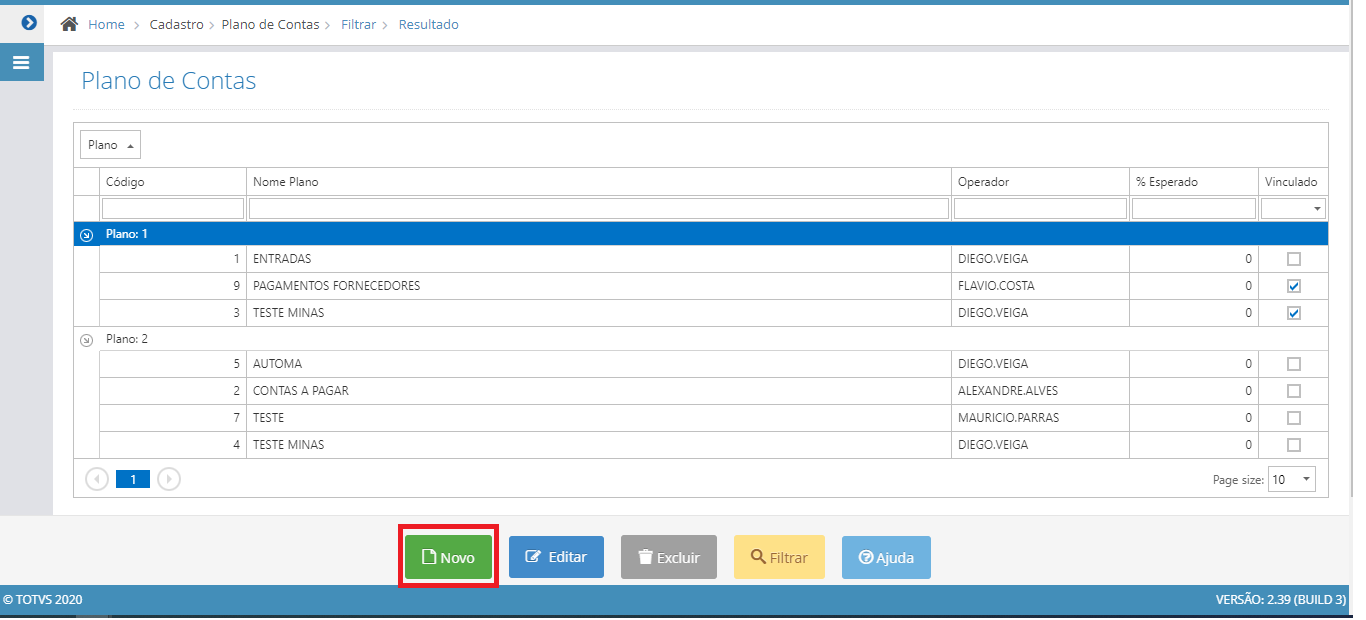
Task: Uncheck Vinculado for TESTE MINAS code 3
Action: point(1294,313)
